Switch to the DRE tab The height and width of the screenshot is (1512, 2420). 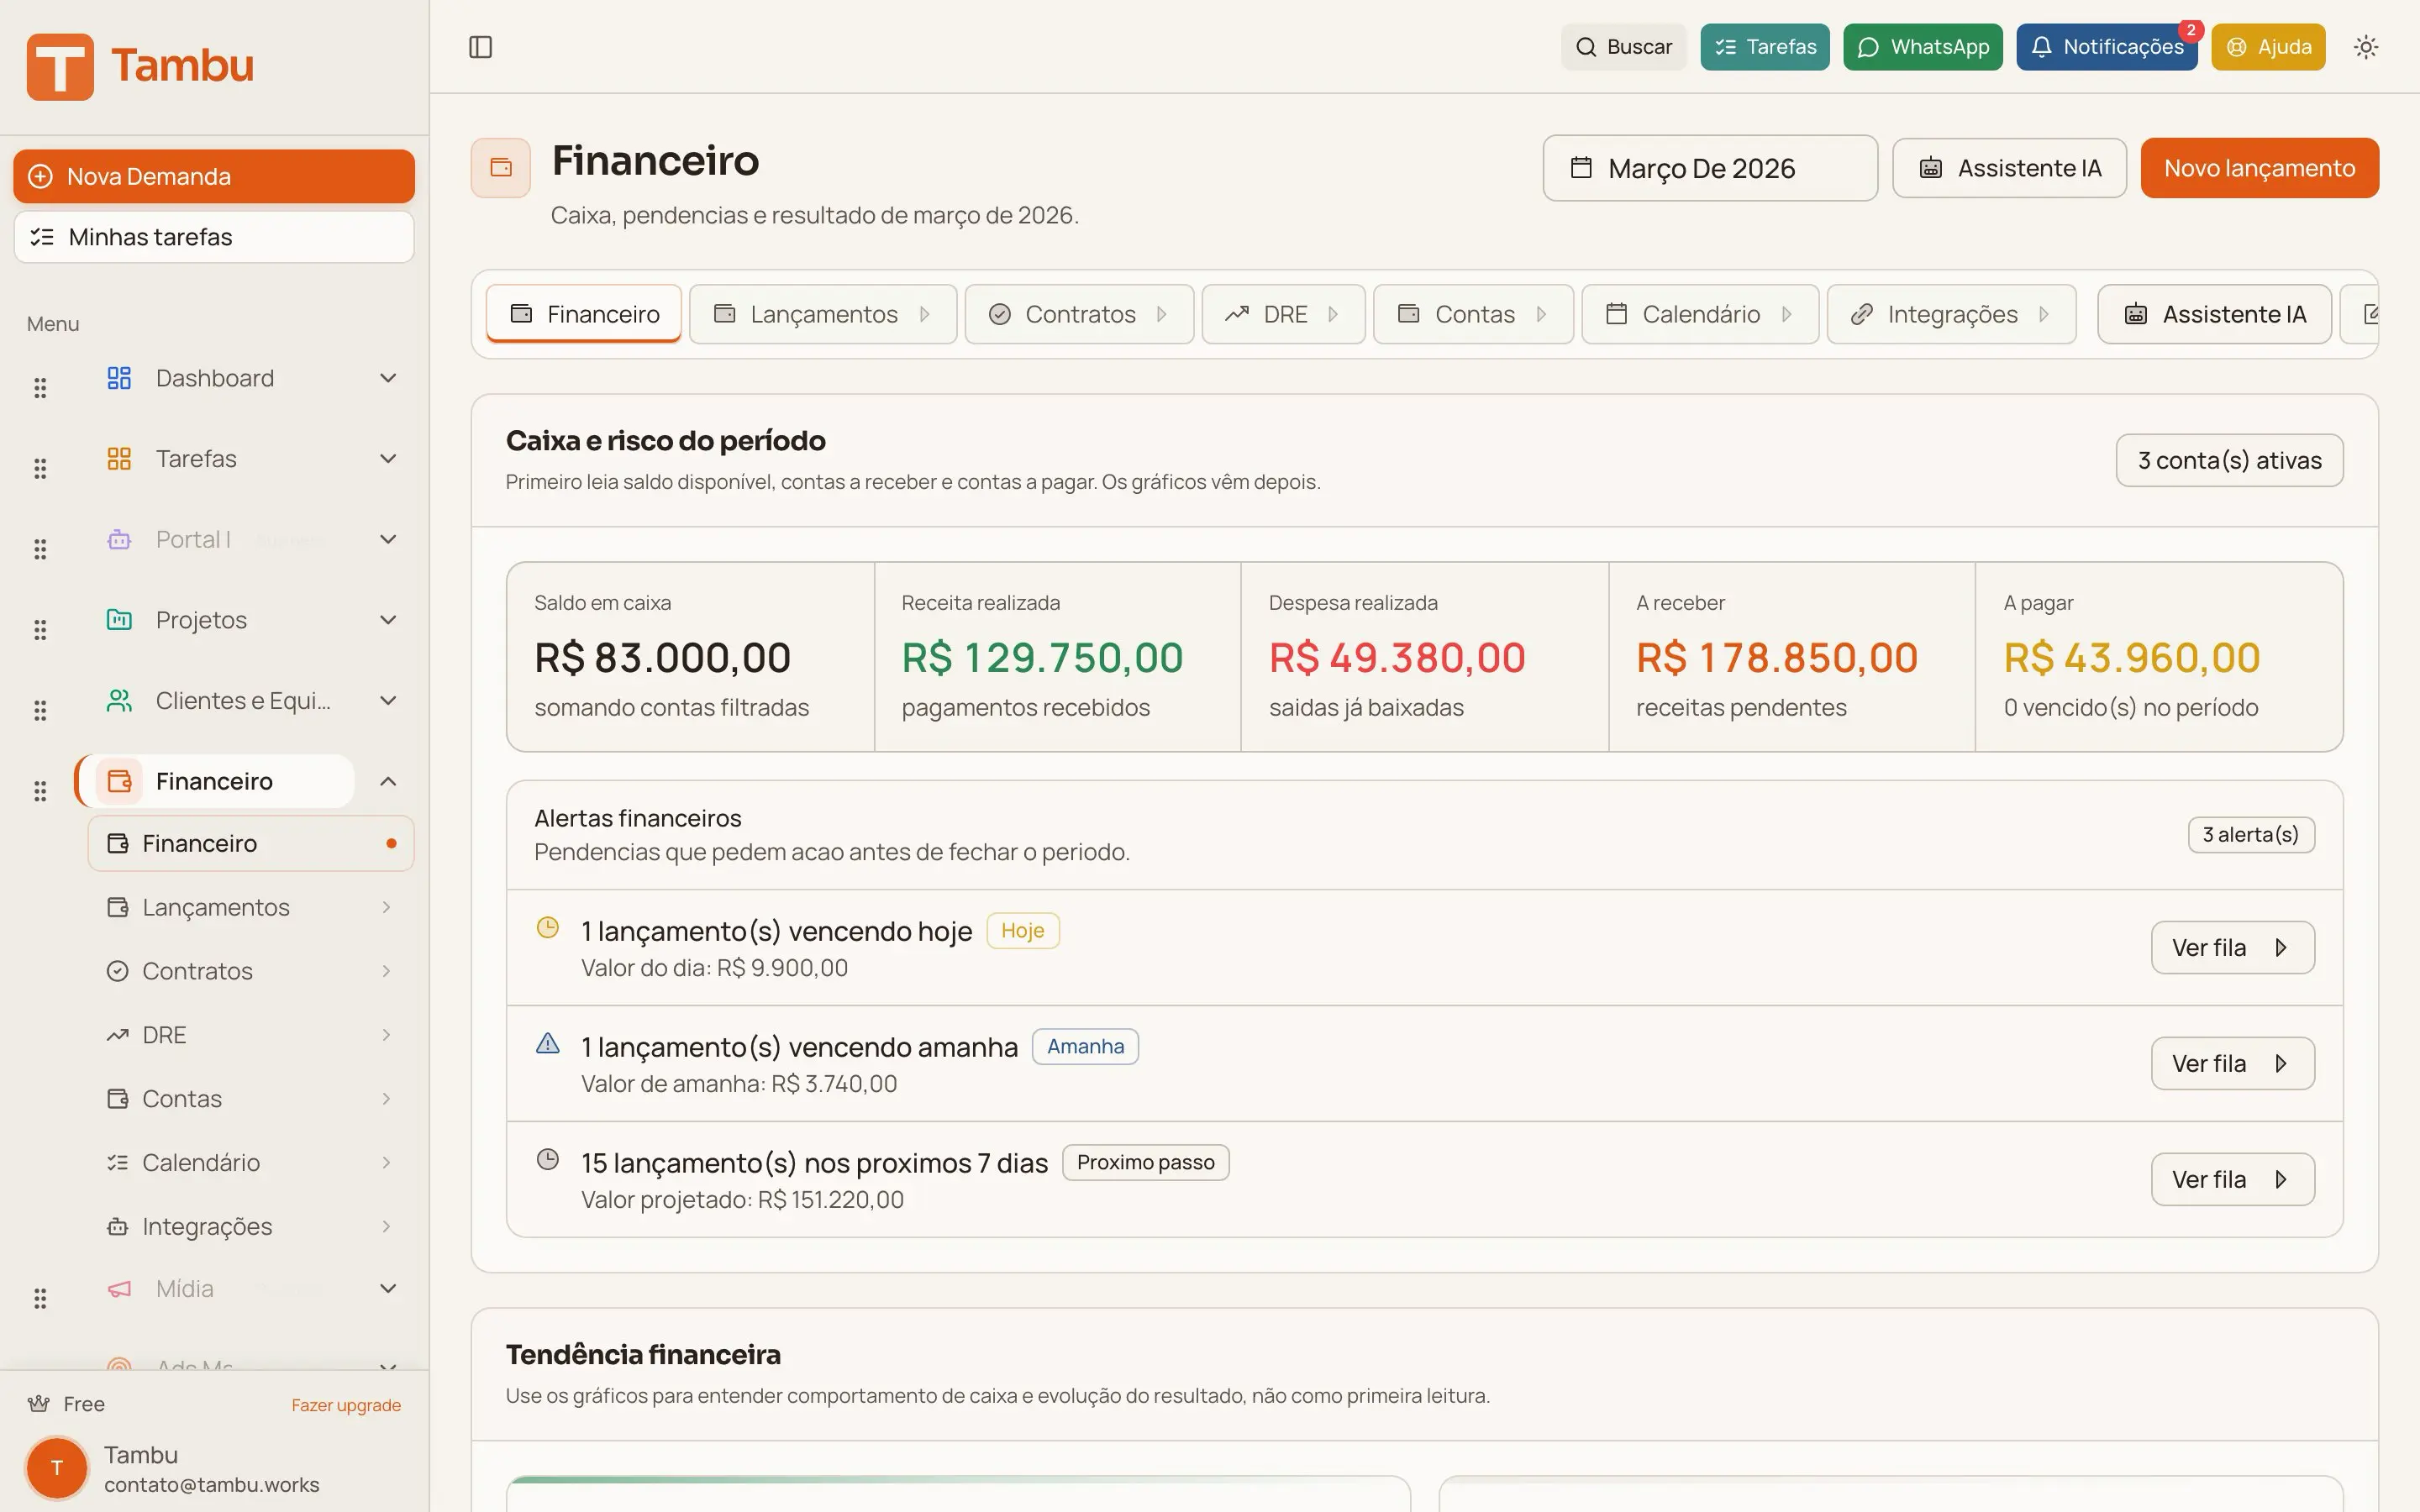tap(1283, 314)
